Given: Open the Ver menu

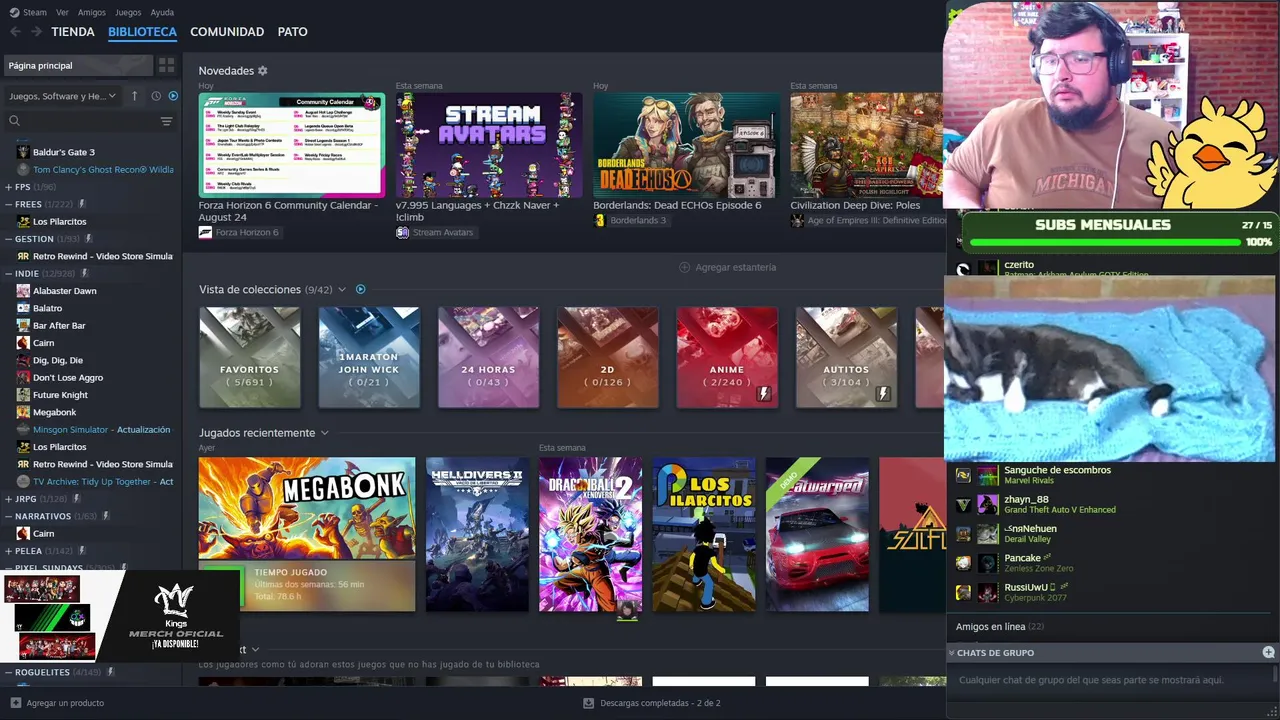Looking at the screenshot, I should (62, 12).
